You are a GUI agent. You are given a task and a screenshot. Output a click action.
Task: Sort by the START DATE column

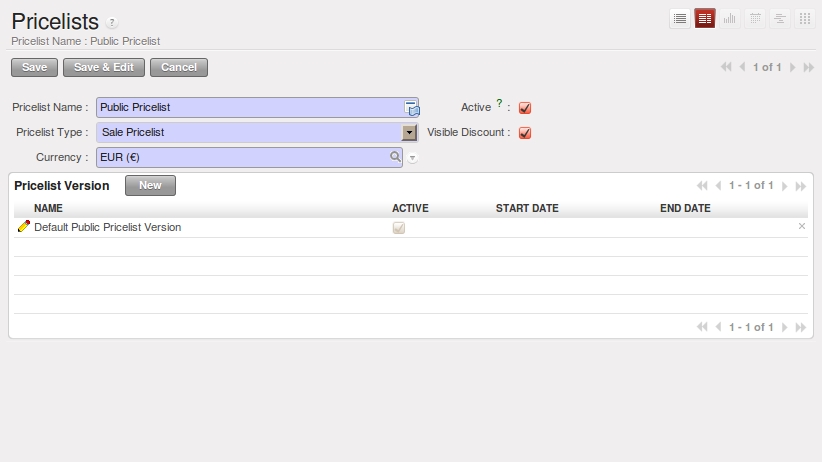pos(526,208)
